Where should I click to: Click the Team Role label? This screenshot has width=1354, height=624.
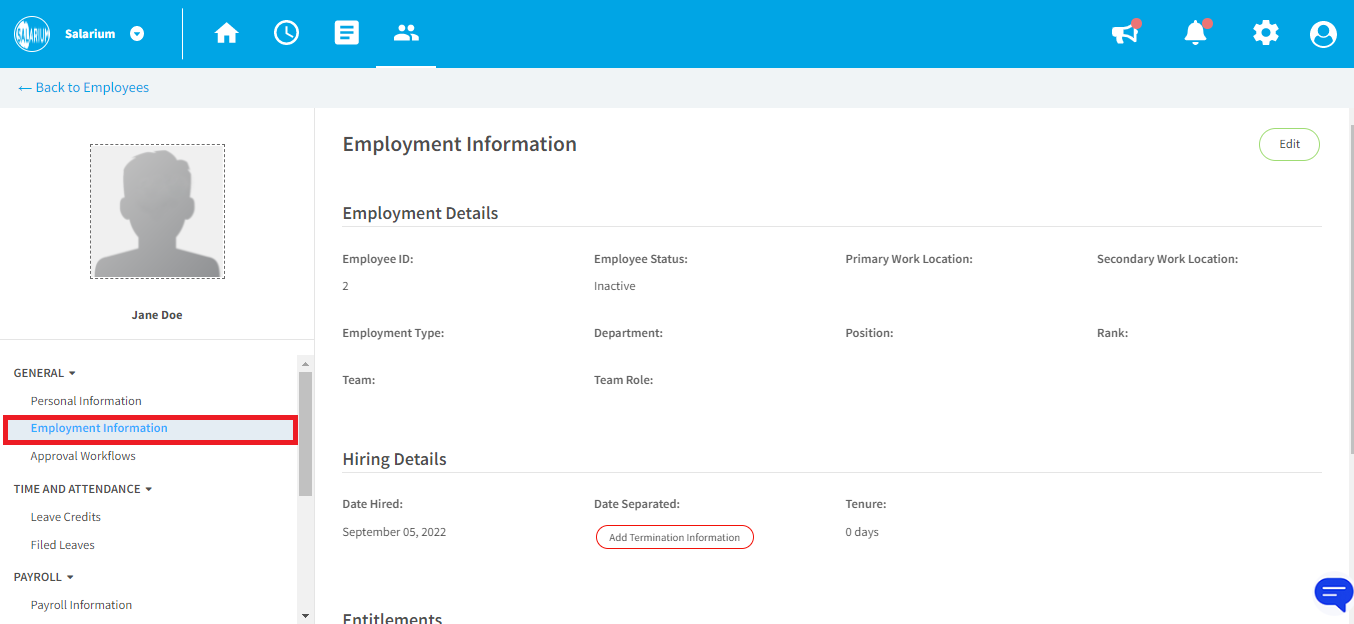(x=623, y=380)
